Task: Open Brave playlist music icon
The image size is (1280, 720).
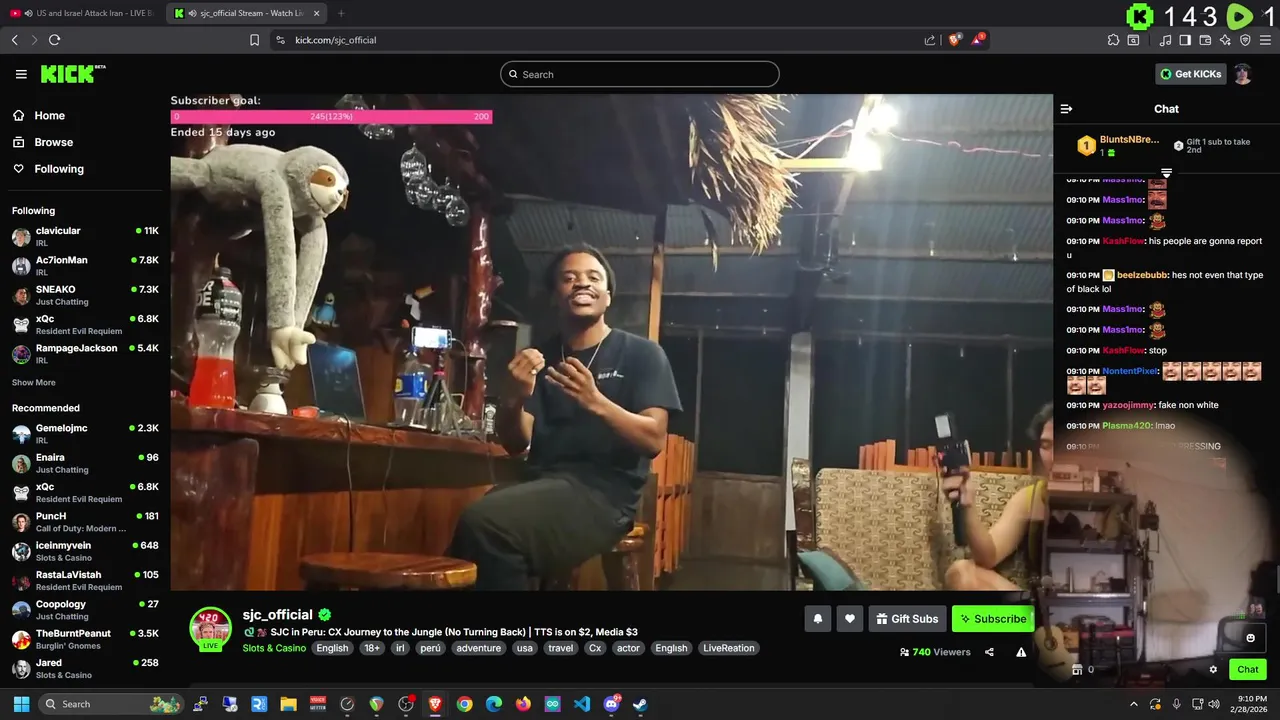Action: pyautogui.click(x=1165, y=40)
